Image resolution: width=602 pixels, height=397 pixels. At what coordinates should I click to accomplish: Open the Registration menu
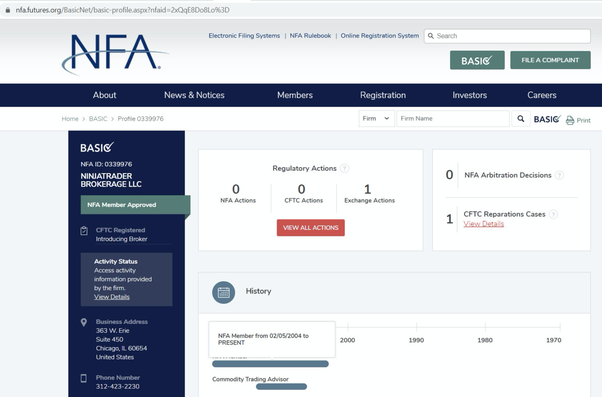pyautogui.click(x=383, y=95)
